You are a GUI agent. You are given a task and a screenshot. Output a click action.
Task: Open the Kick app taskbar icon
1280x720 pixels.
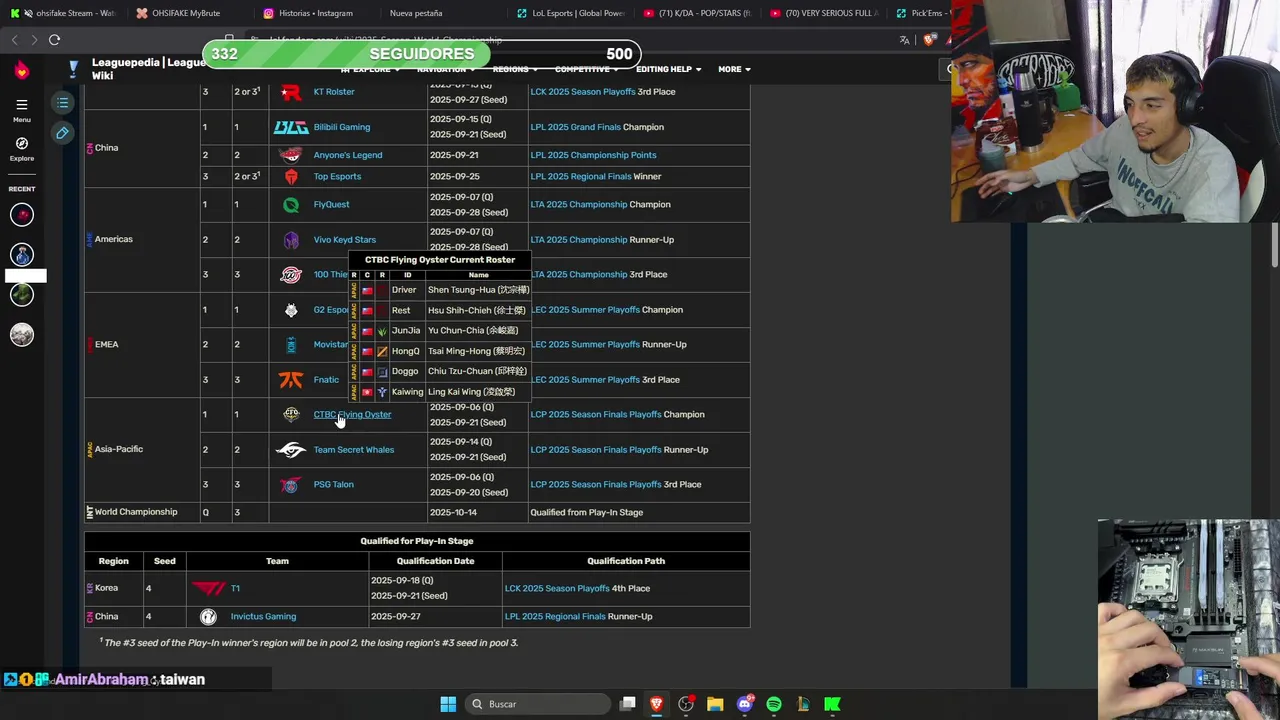(x=832, y=704)
